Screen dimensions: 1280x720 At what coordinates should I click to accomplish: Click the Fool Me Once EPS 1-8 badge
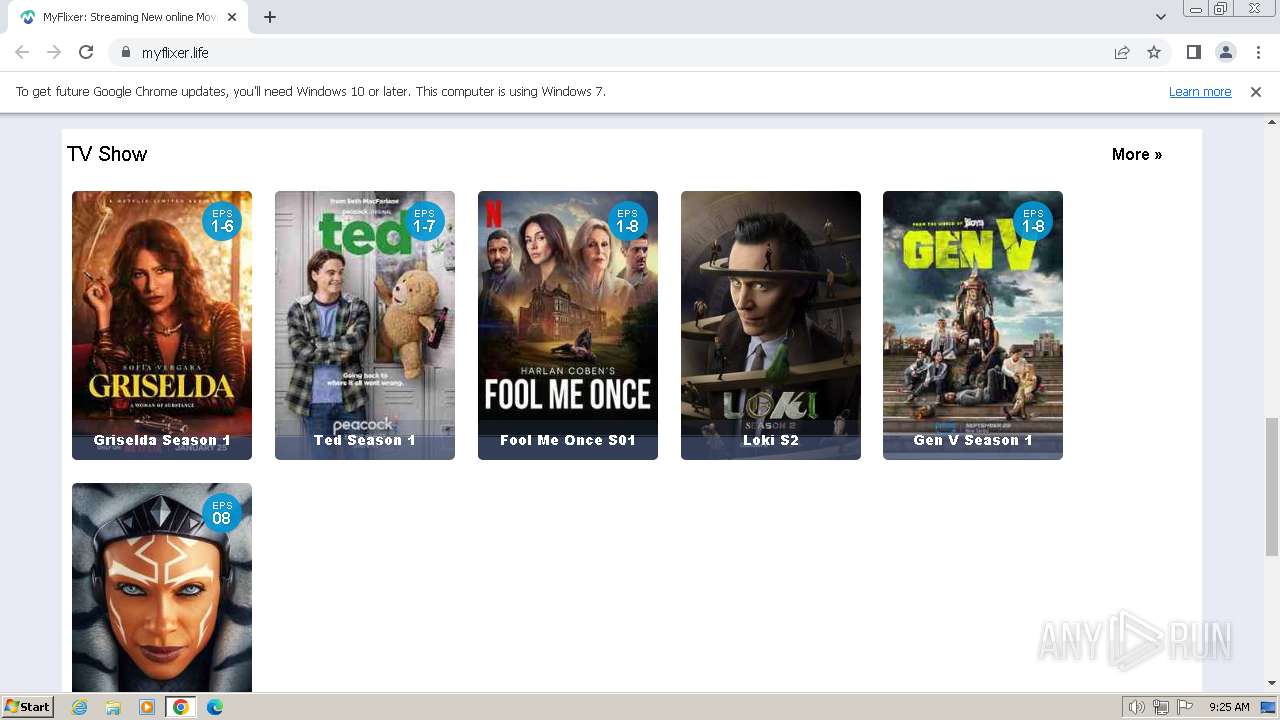627,221
